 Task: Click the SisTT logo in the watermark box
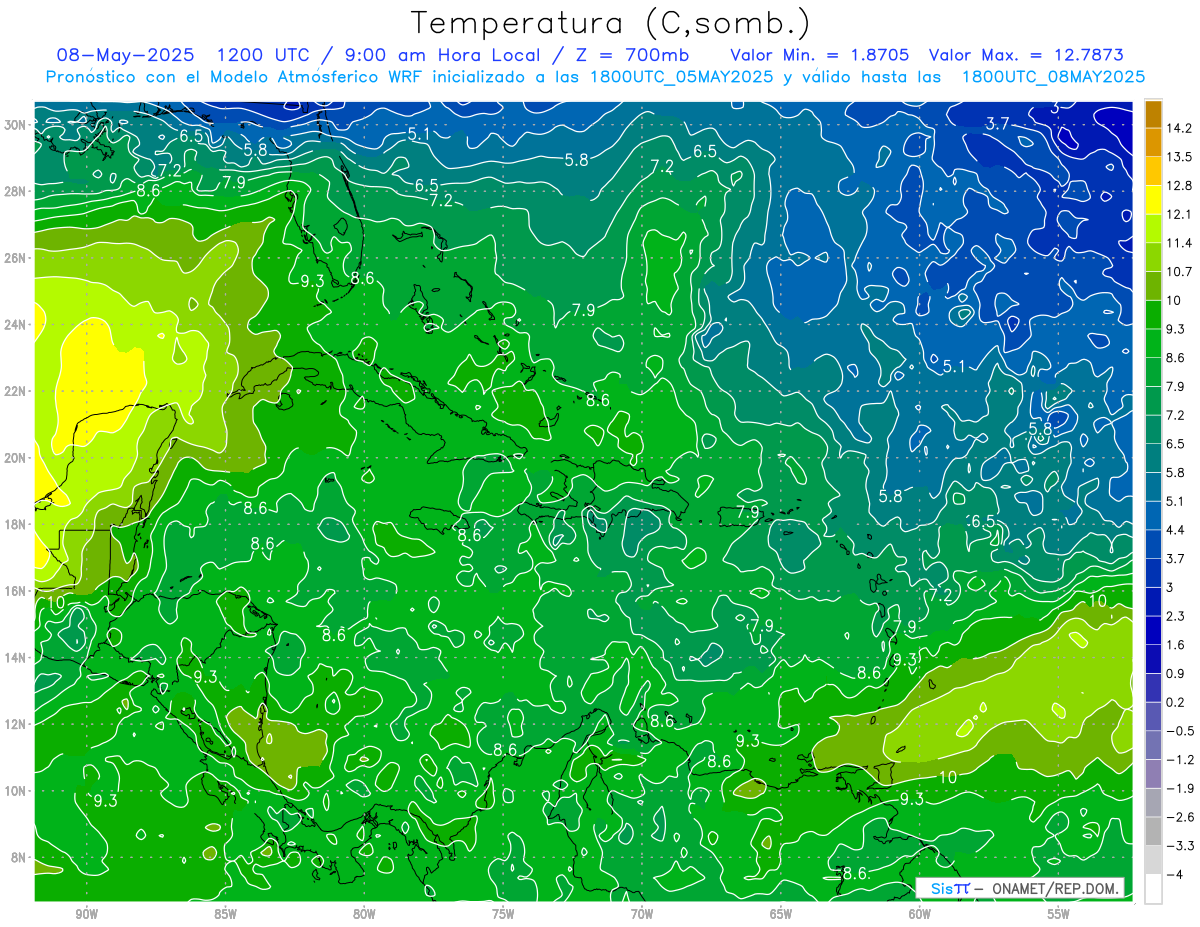tap(950, 888)
